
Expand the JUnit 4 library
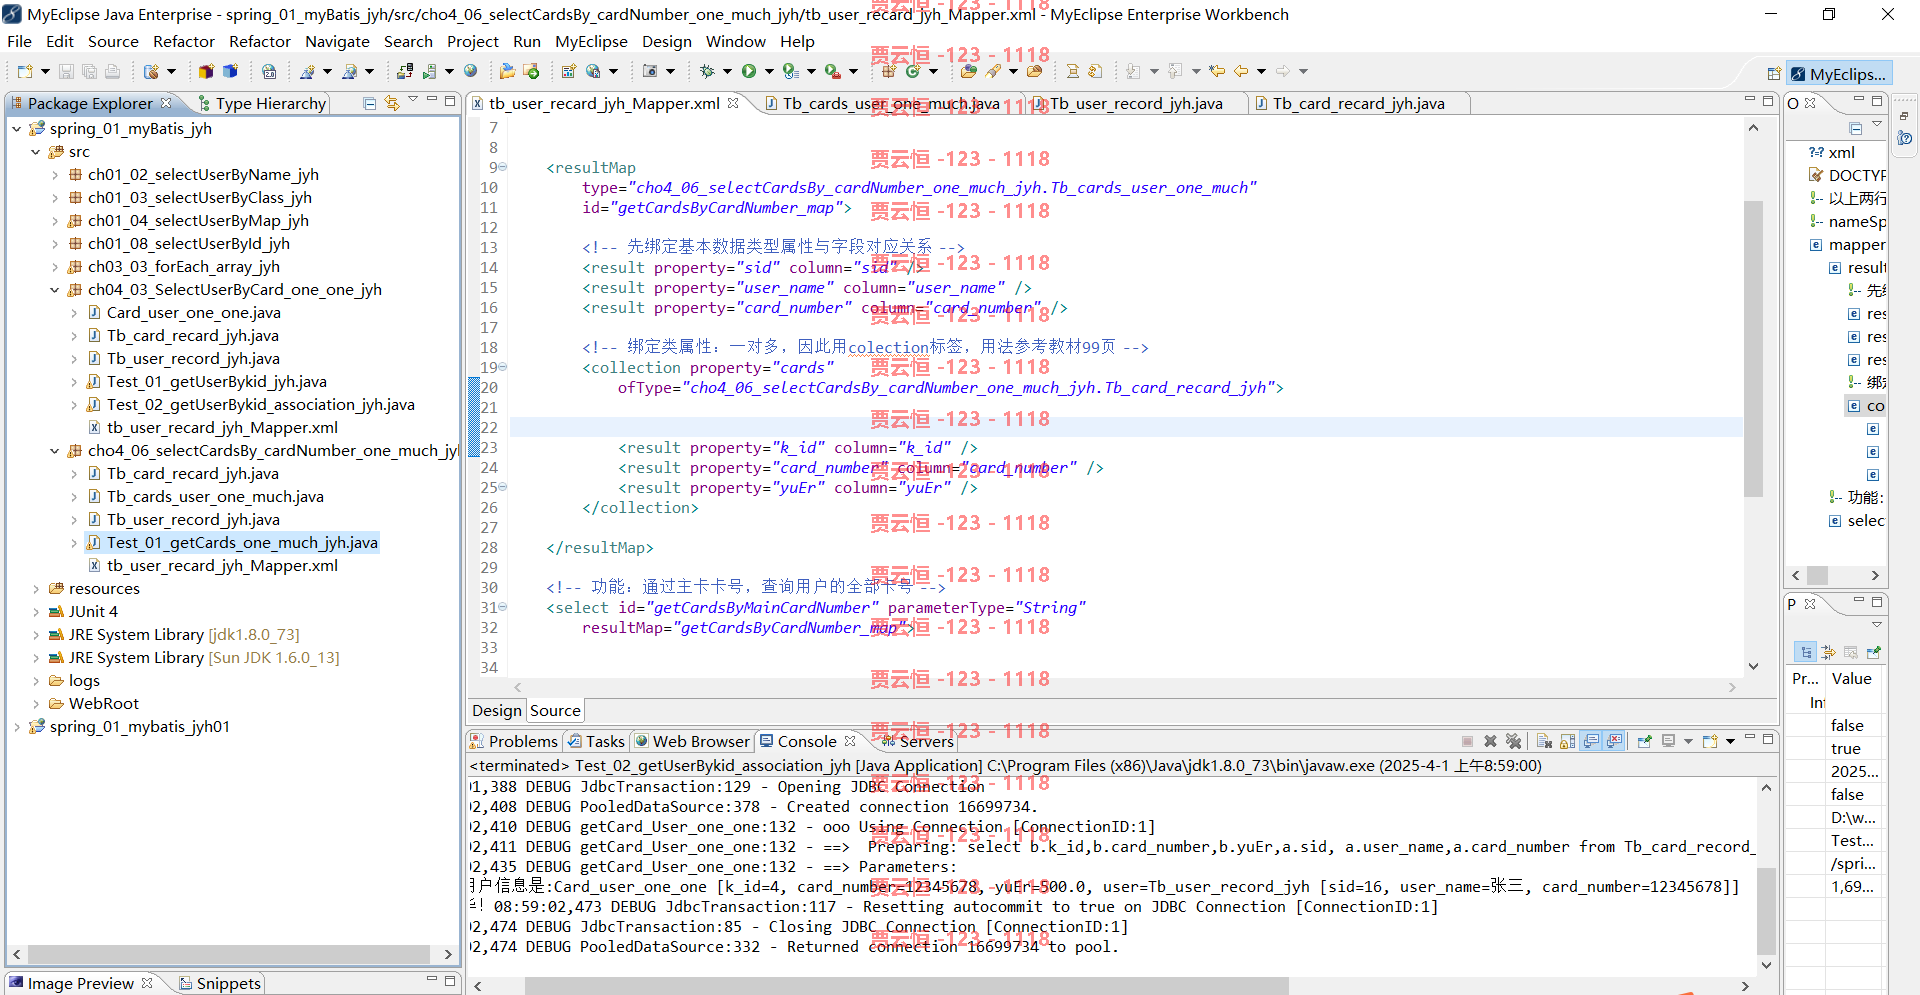click(35, 612)
